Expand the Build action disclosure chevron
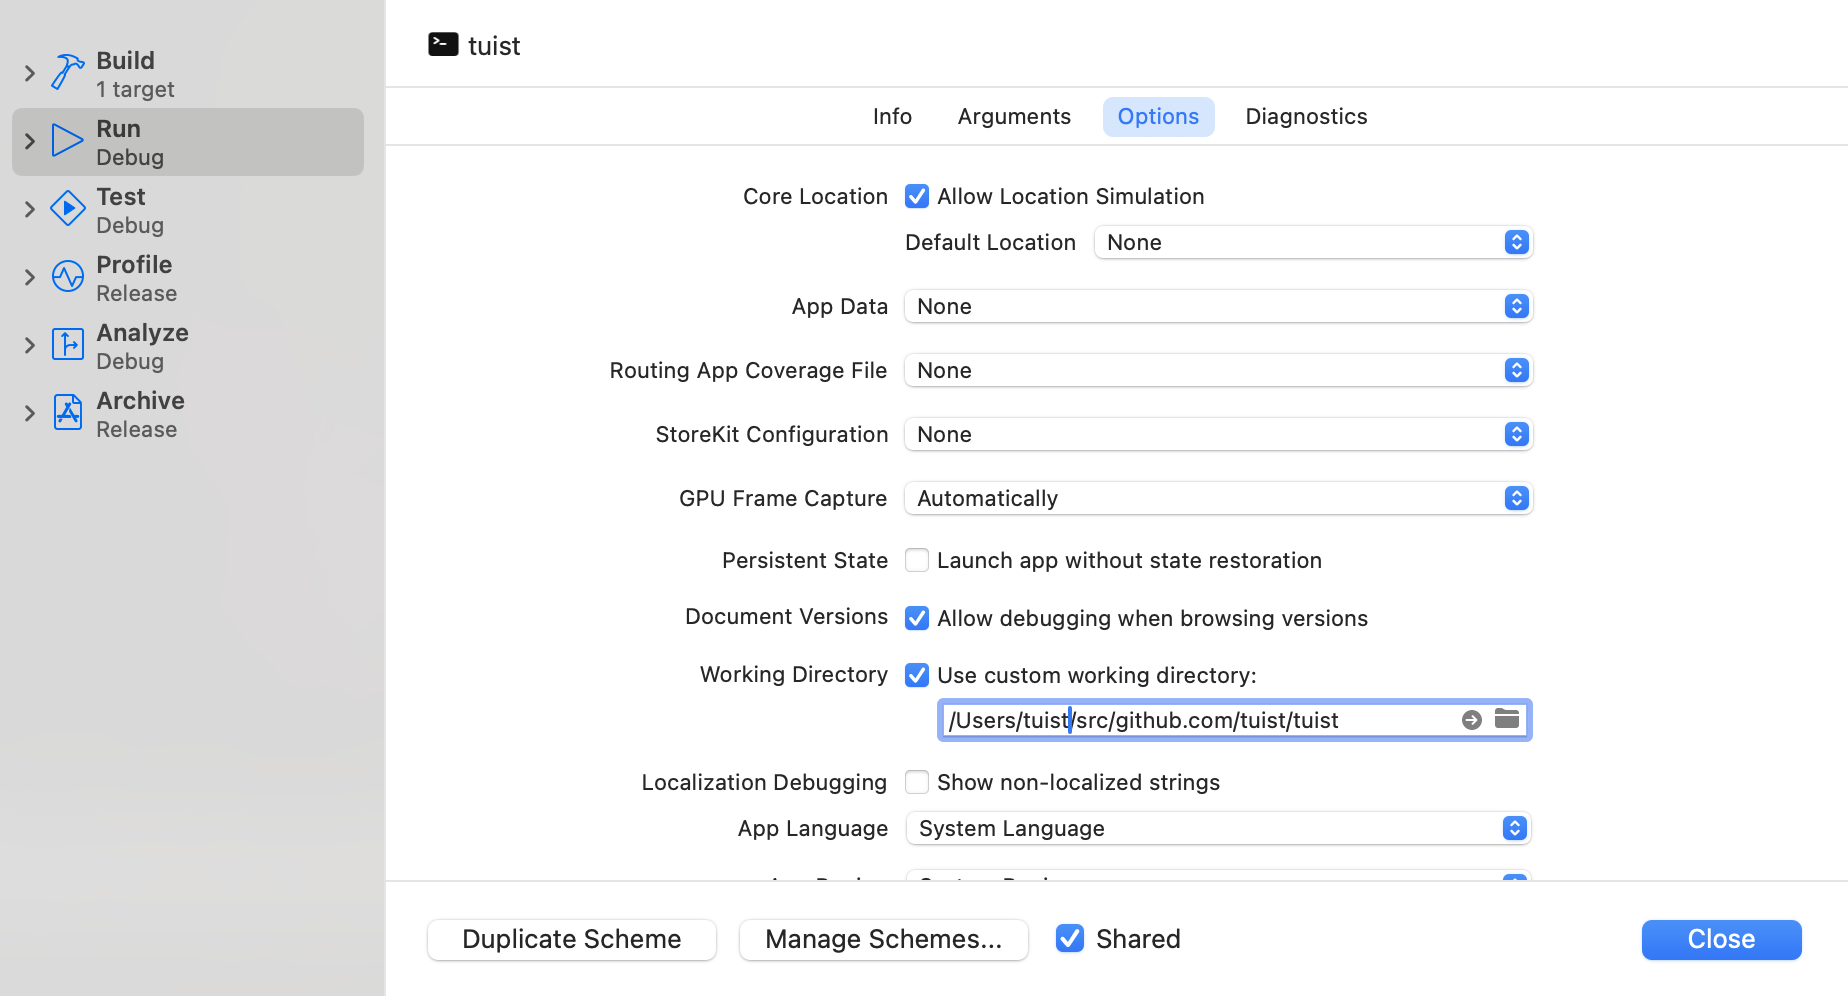This screenshot has height=996, width=1848. (x=30, y=73)
